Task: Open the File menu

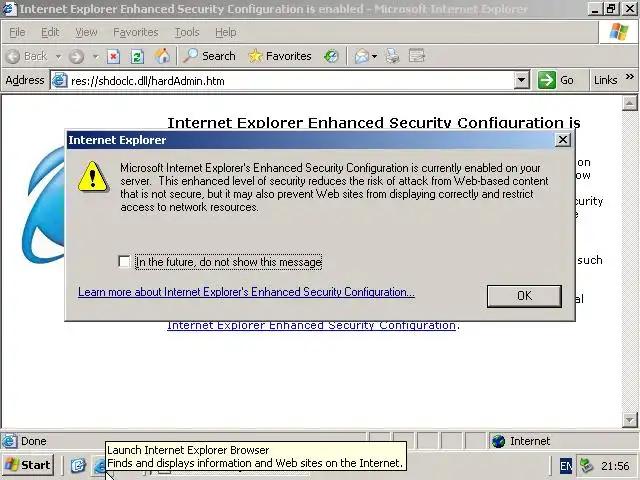Action: pyautogui.click(x=17, y=32)
